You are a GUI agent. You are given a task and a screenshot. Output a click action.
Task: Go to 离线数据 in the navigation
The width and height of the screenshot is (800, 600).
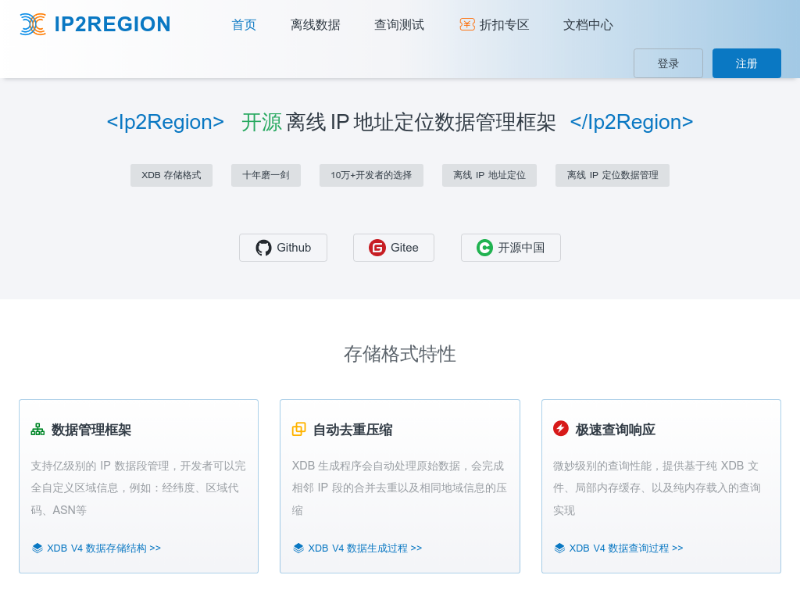[x=315, y=25]
